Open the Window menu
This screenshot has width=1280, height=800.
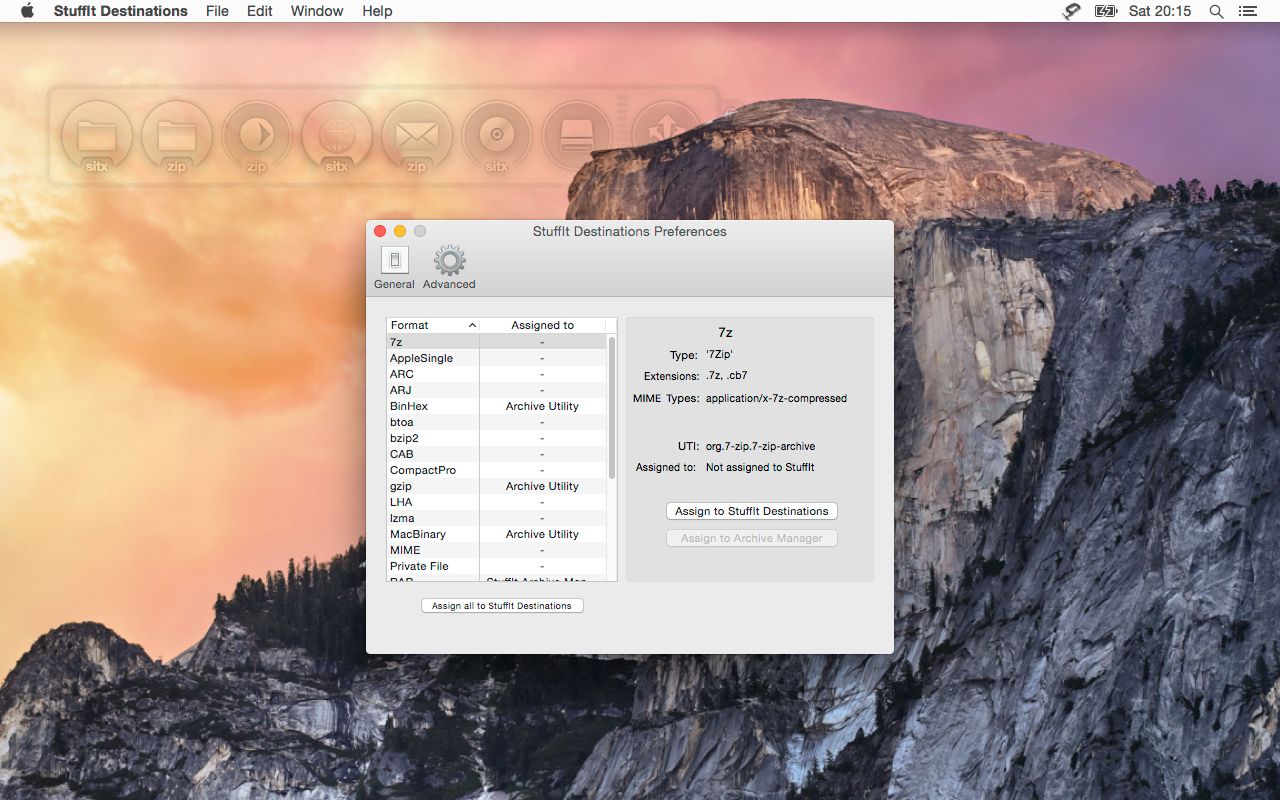point(317,11)
